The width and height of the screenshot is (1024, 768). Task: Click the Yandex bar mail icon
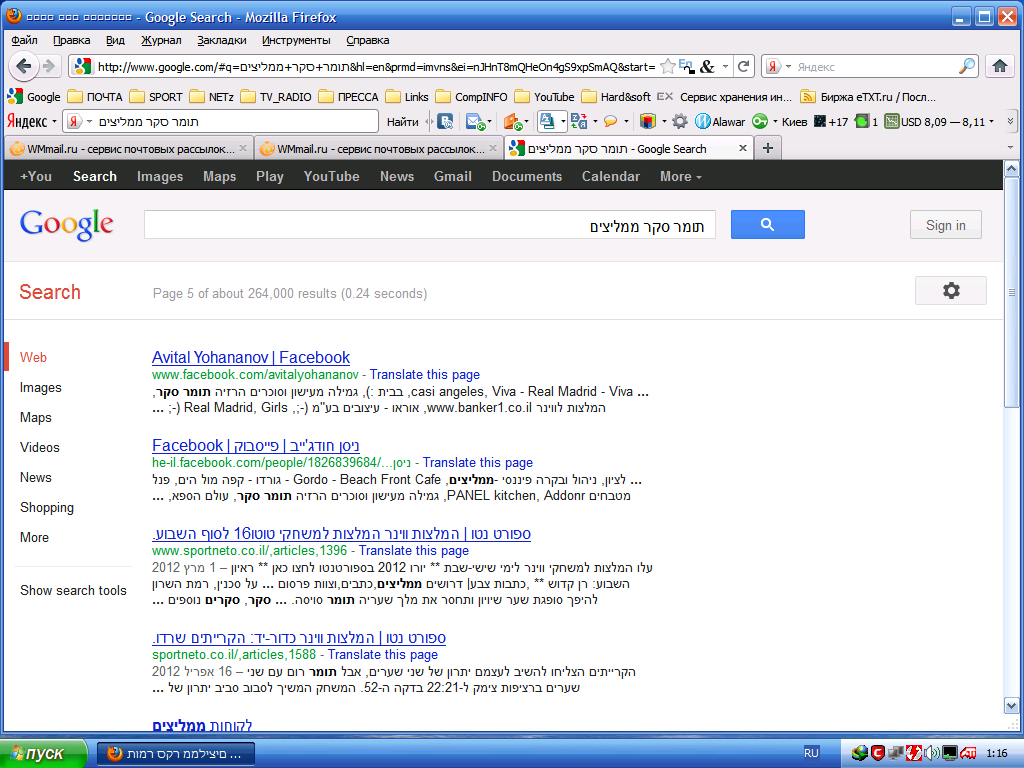click(475, 121)
